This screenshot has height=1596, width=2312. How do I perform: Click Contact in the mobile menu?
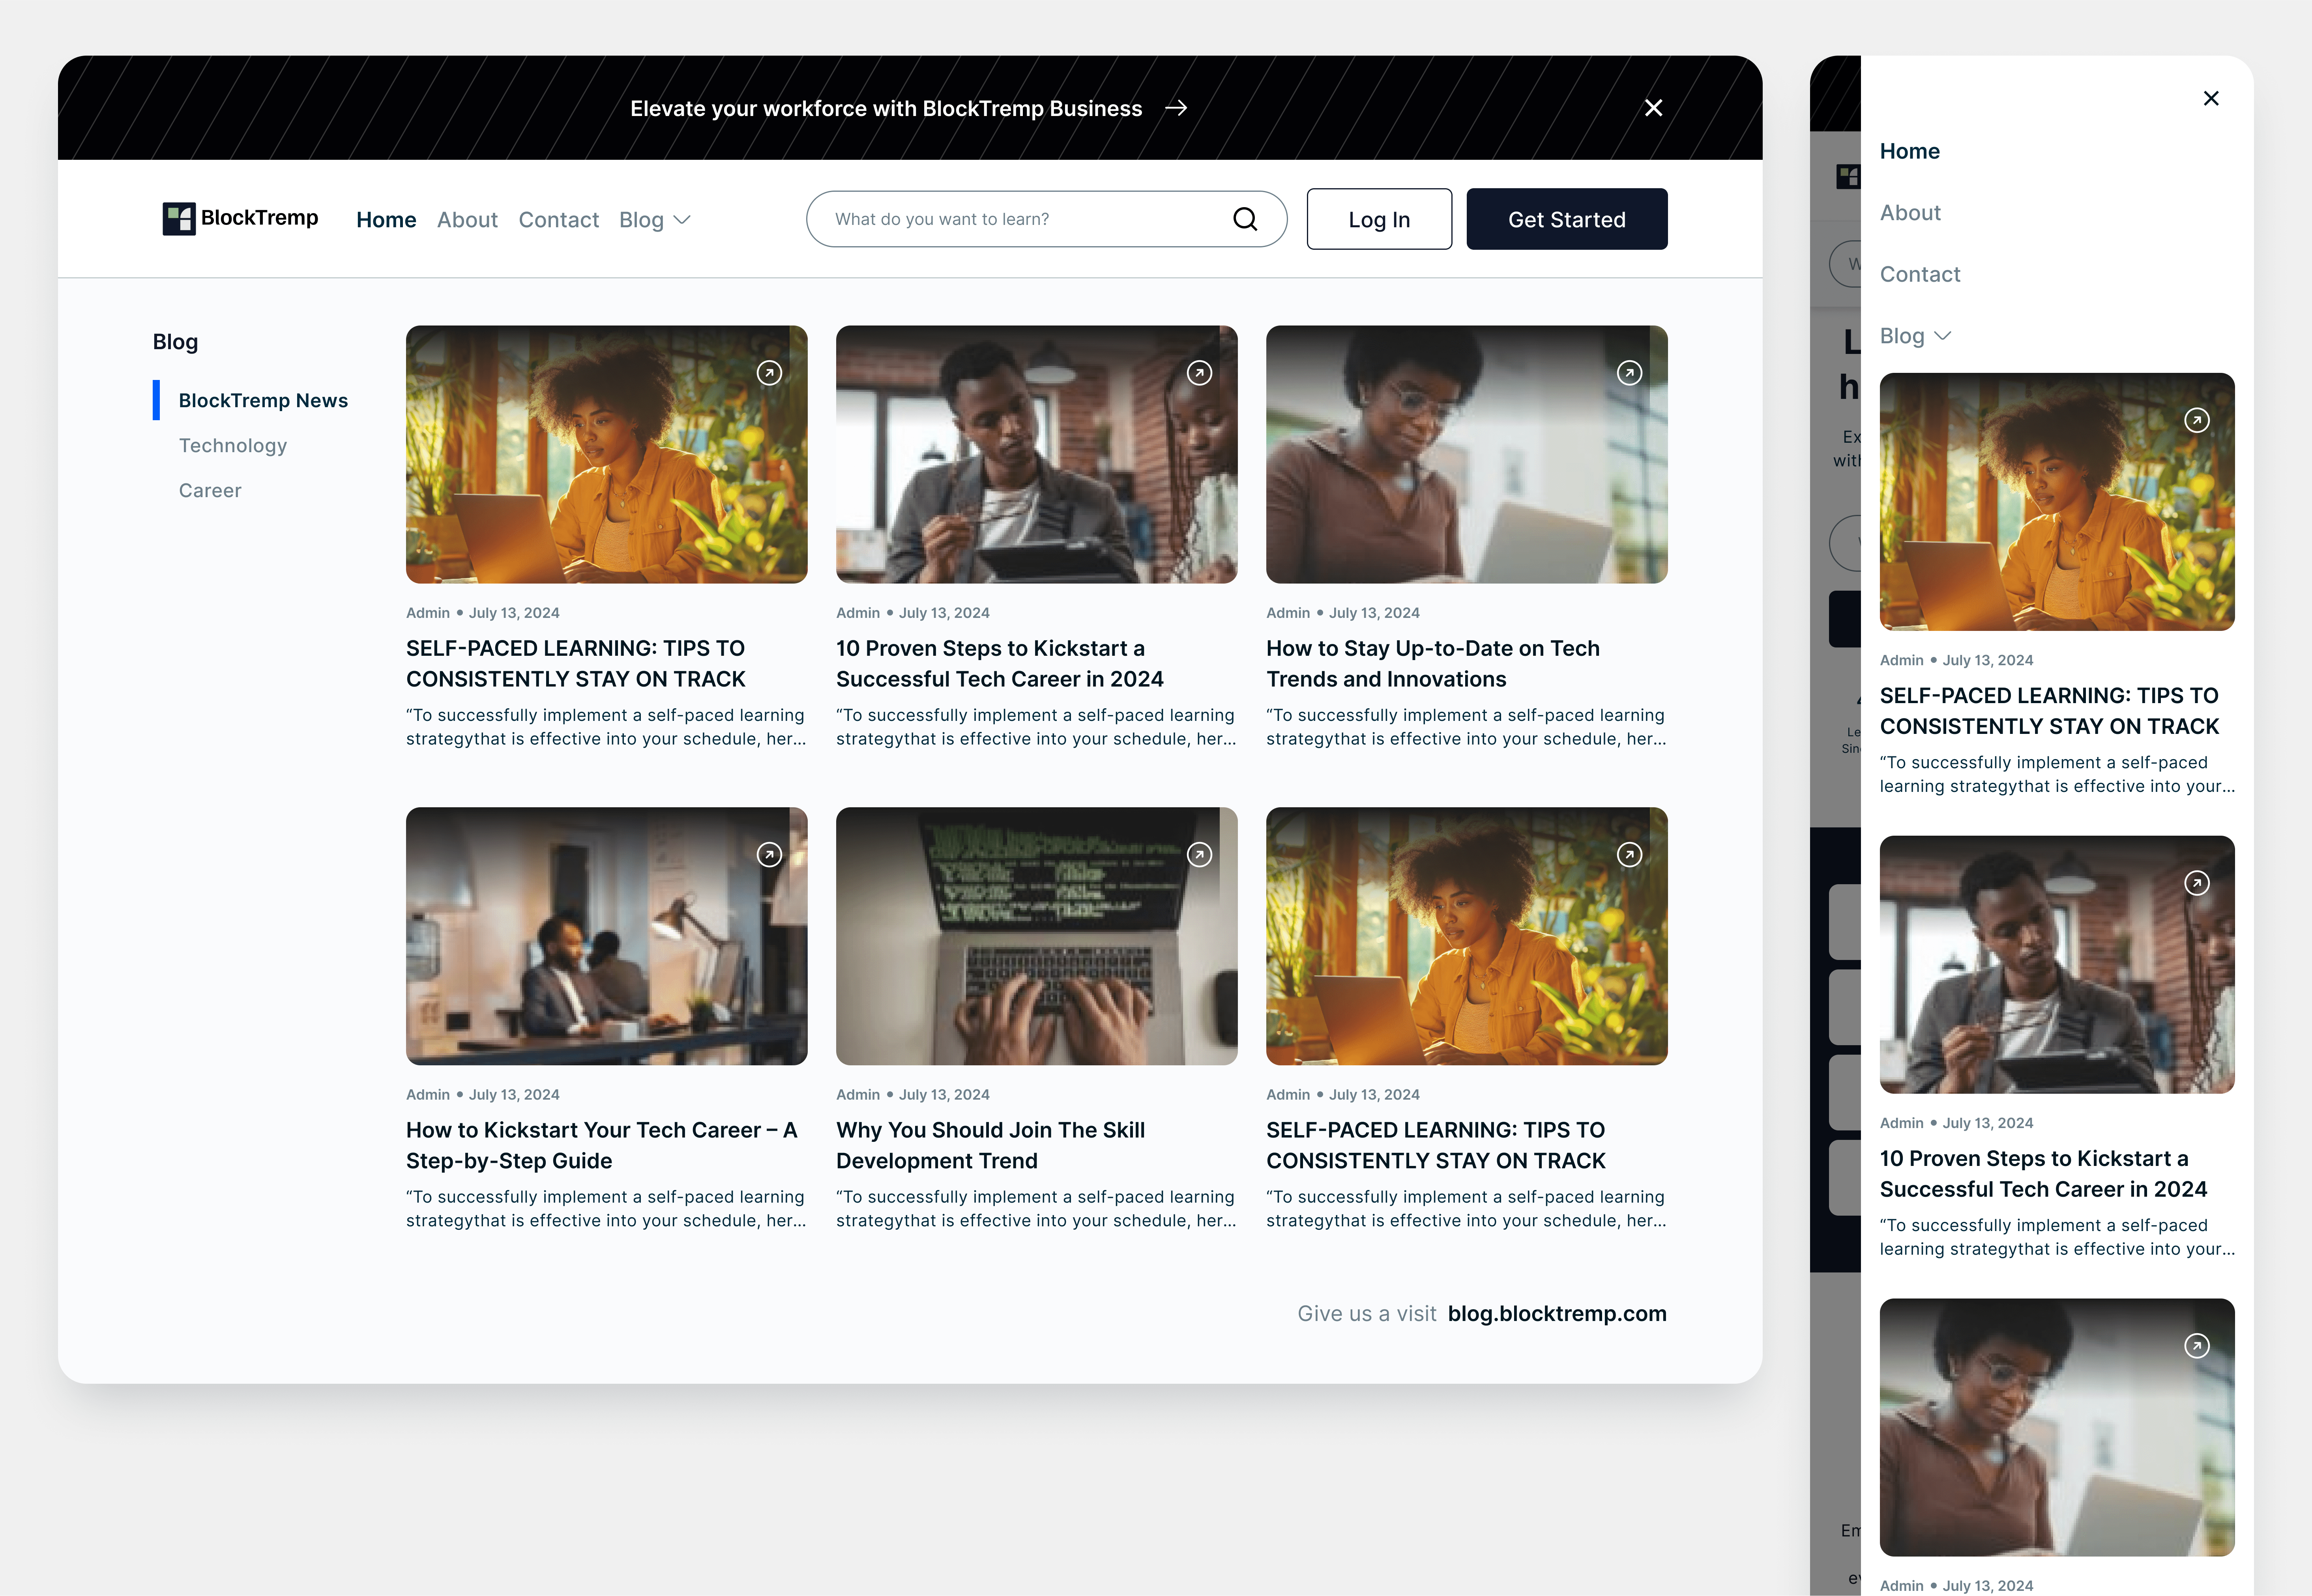[x=1920, y=273]
